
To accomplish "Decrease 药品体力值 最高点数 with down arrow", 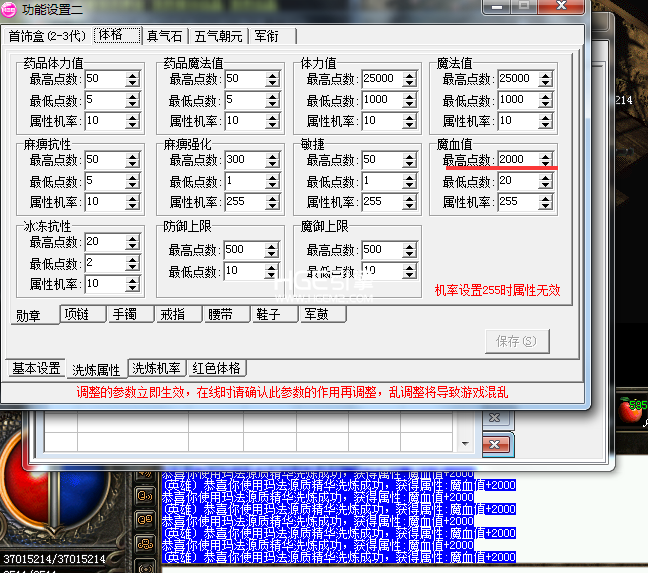I will tap(132, 83).
